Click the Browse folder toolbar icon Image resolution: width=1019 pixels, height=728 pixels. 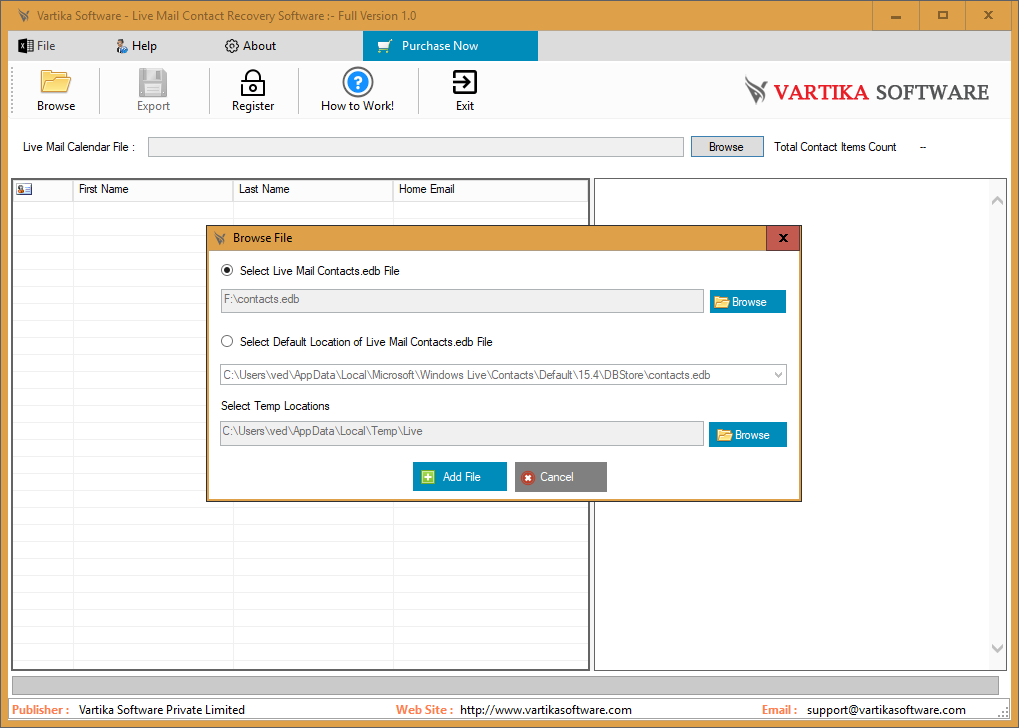coord(56,83)
